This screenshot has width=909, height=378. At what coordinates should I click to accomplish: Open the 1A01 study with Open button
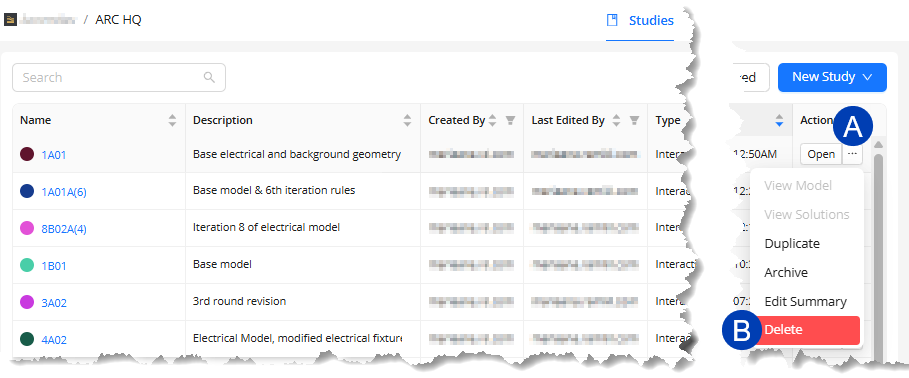point(821,154)
